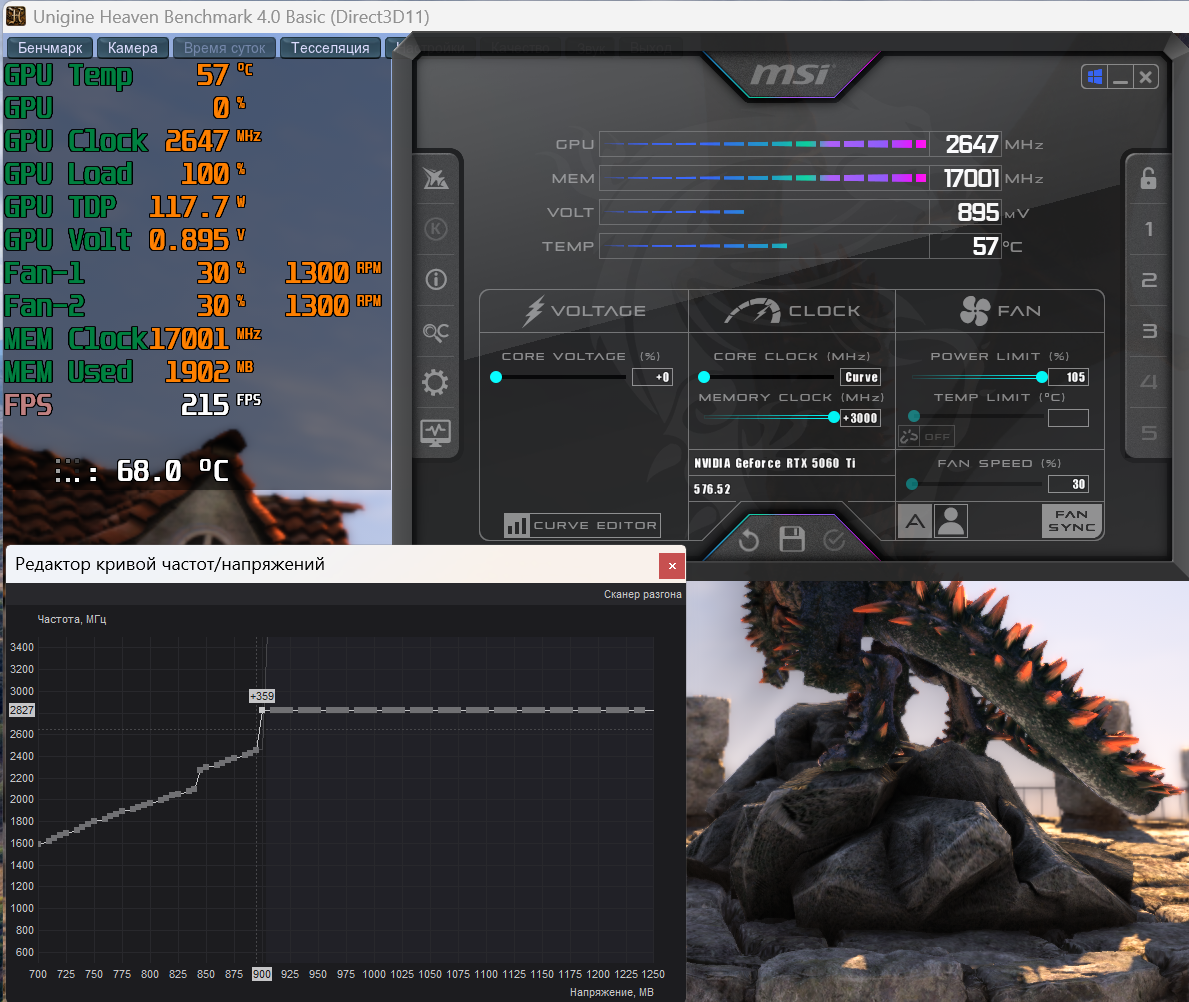Minimize the MSI Afterburner window
This screenshot has width=1189, height=1002.
(1120, 77)
